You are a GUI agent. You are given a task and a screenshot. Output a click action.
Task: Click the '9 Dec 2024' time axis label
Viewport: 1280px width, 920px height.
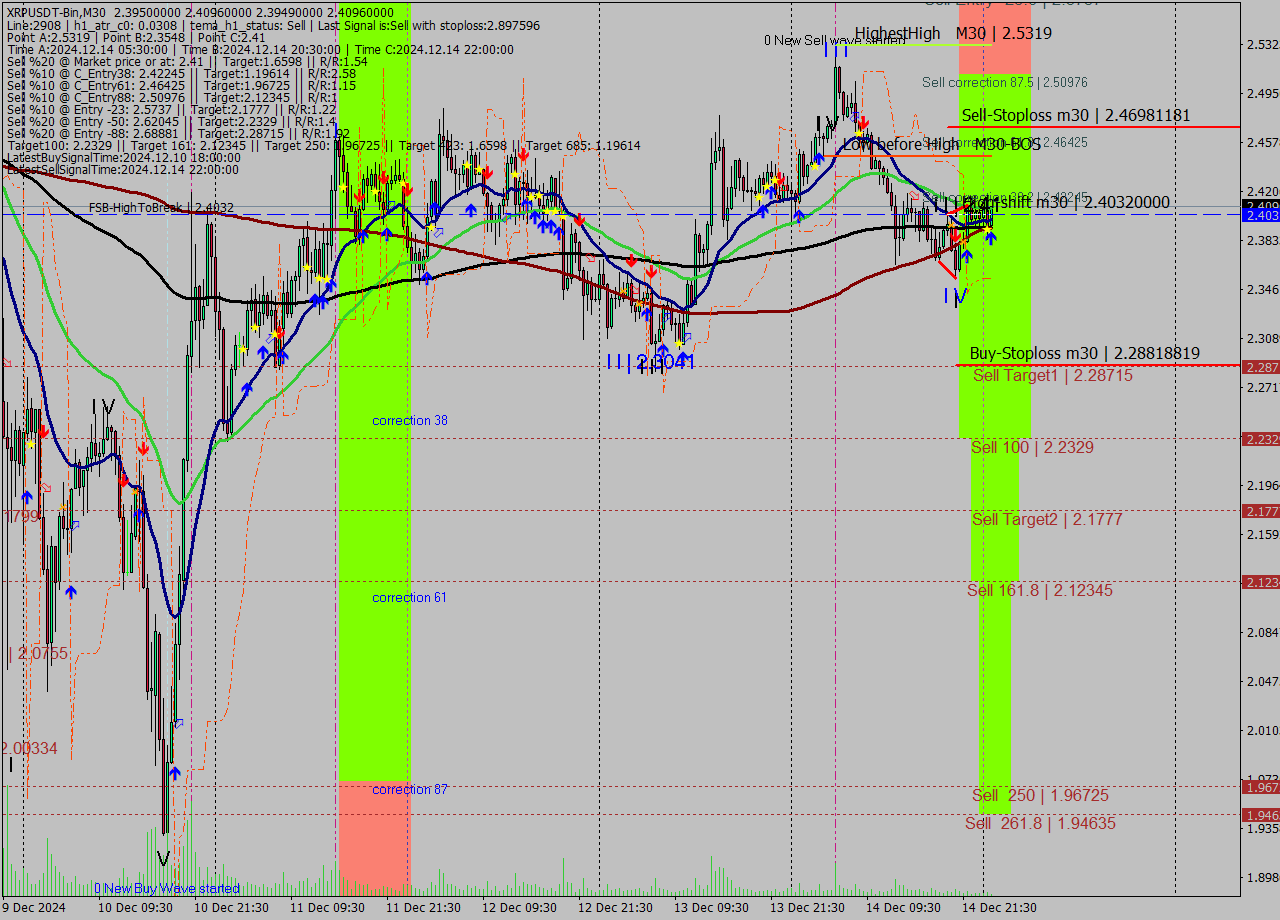pos(34,908)
